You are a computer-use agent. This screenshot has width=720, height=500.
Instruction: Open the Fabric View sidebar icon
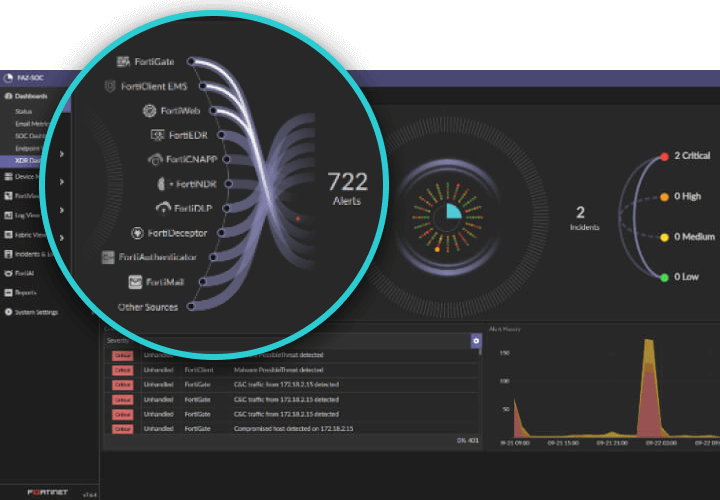(x=8, y=235)
